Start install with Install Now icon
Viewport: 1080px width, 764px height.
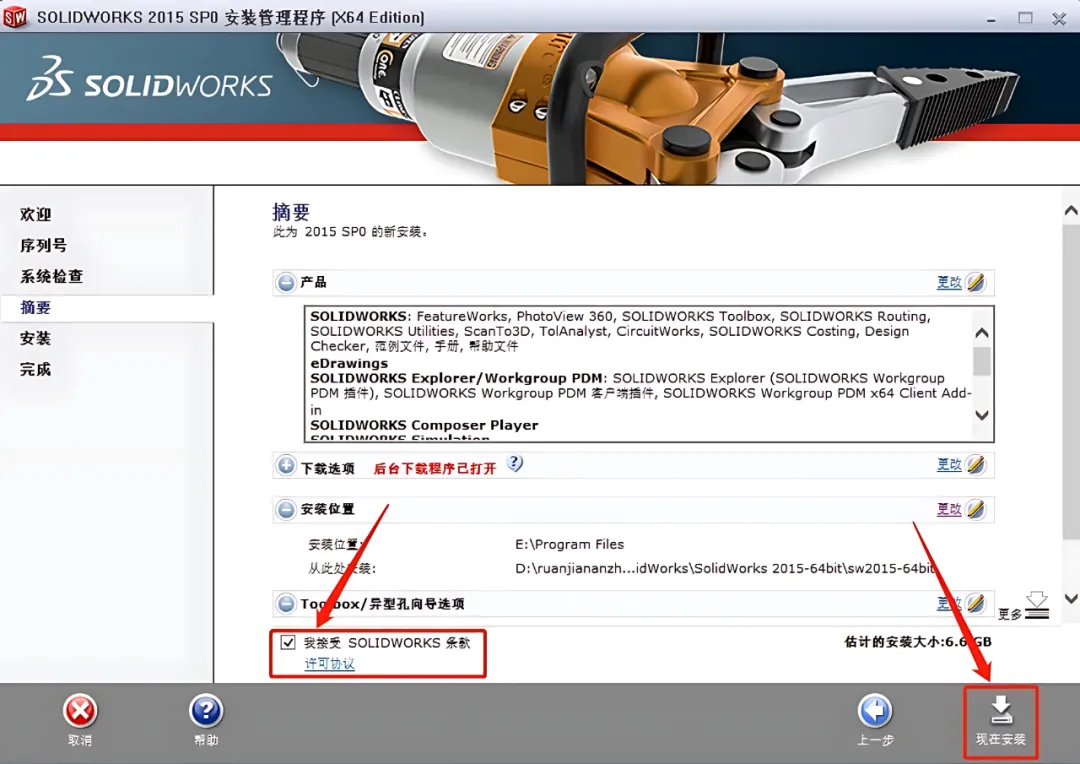coord(1001,710)
